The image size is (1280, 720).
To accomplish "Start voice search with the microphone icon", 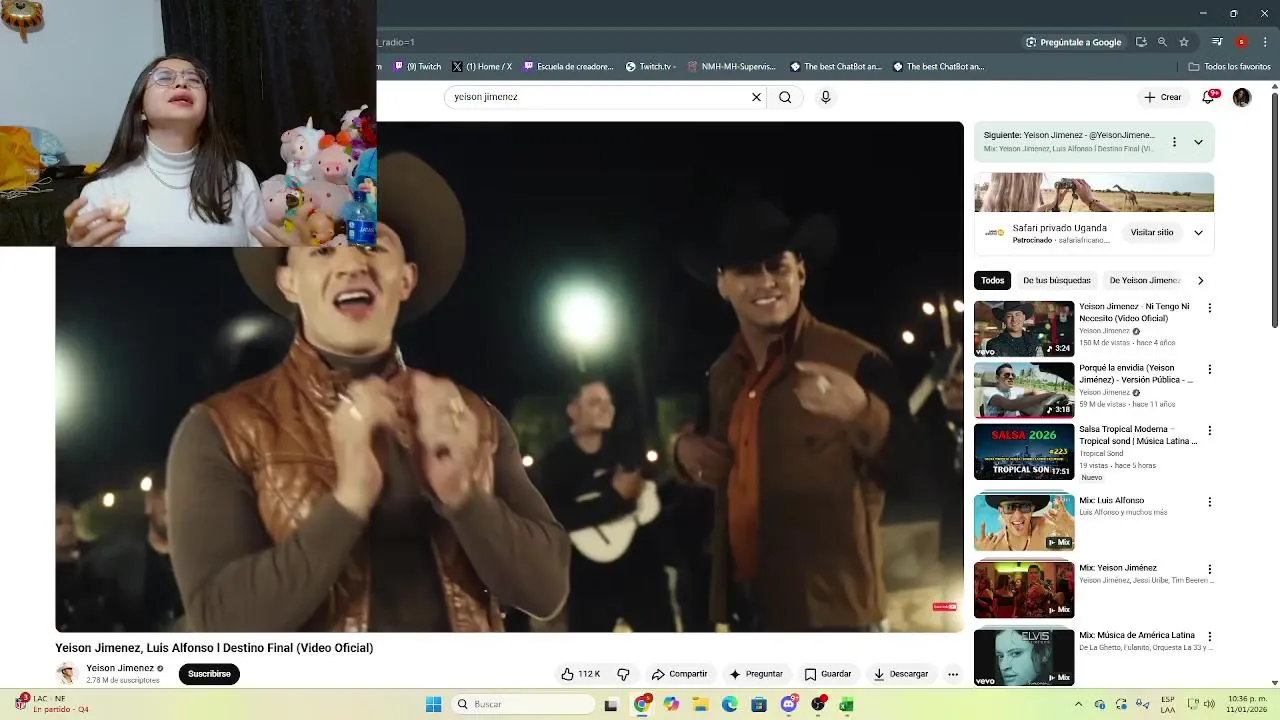I will [825, 97].
